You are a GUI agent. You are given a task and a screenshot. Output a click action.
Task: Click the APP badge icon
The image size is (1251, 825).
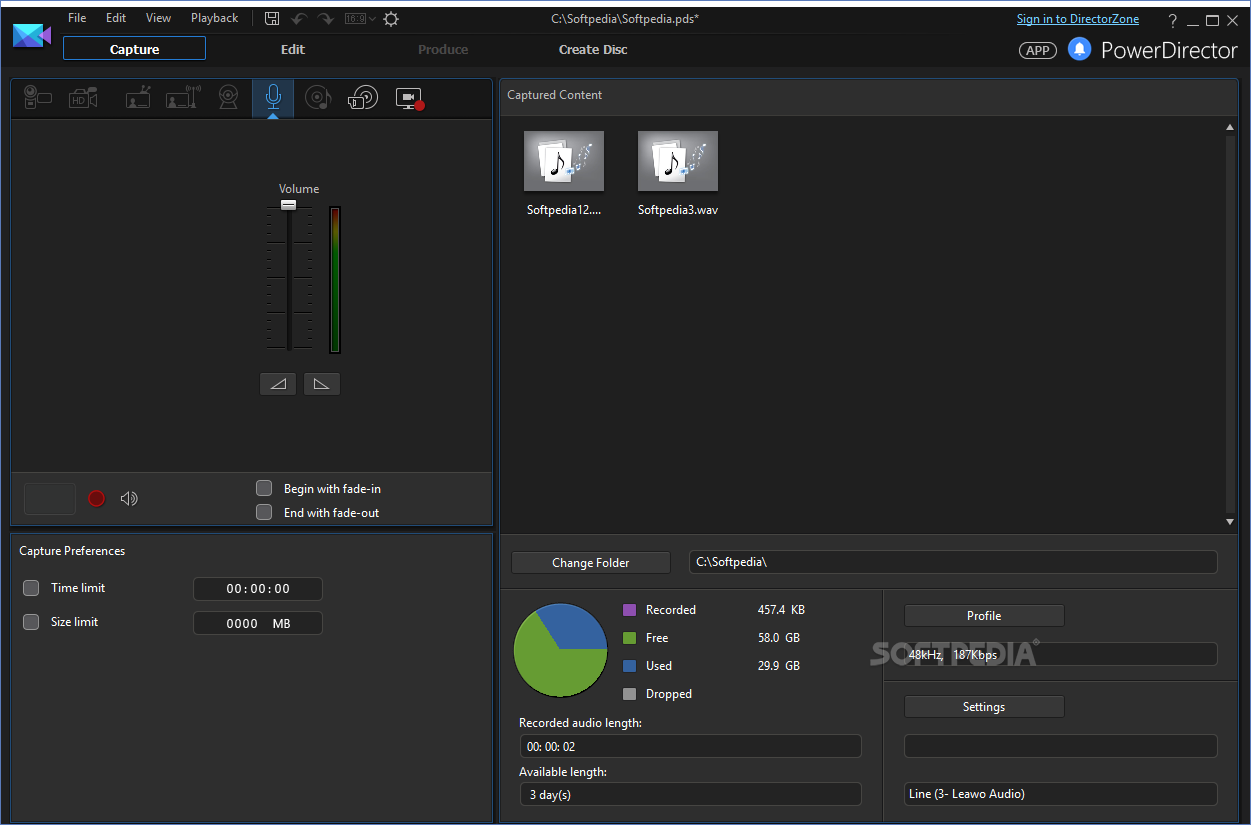pos(1038,50)
